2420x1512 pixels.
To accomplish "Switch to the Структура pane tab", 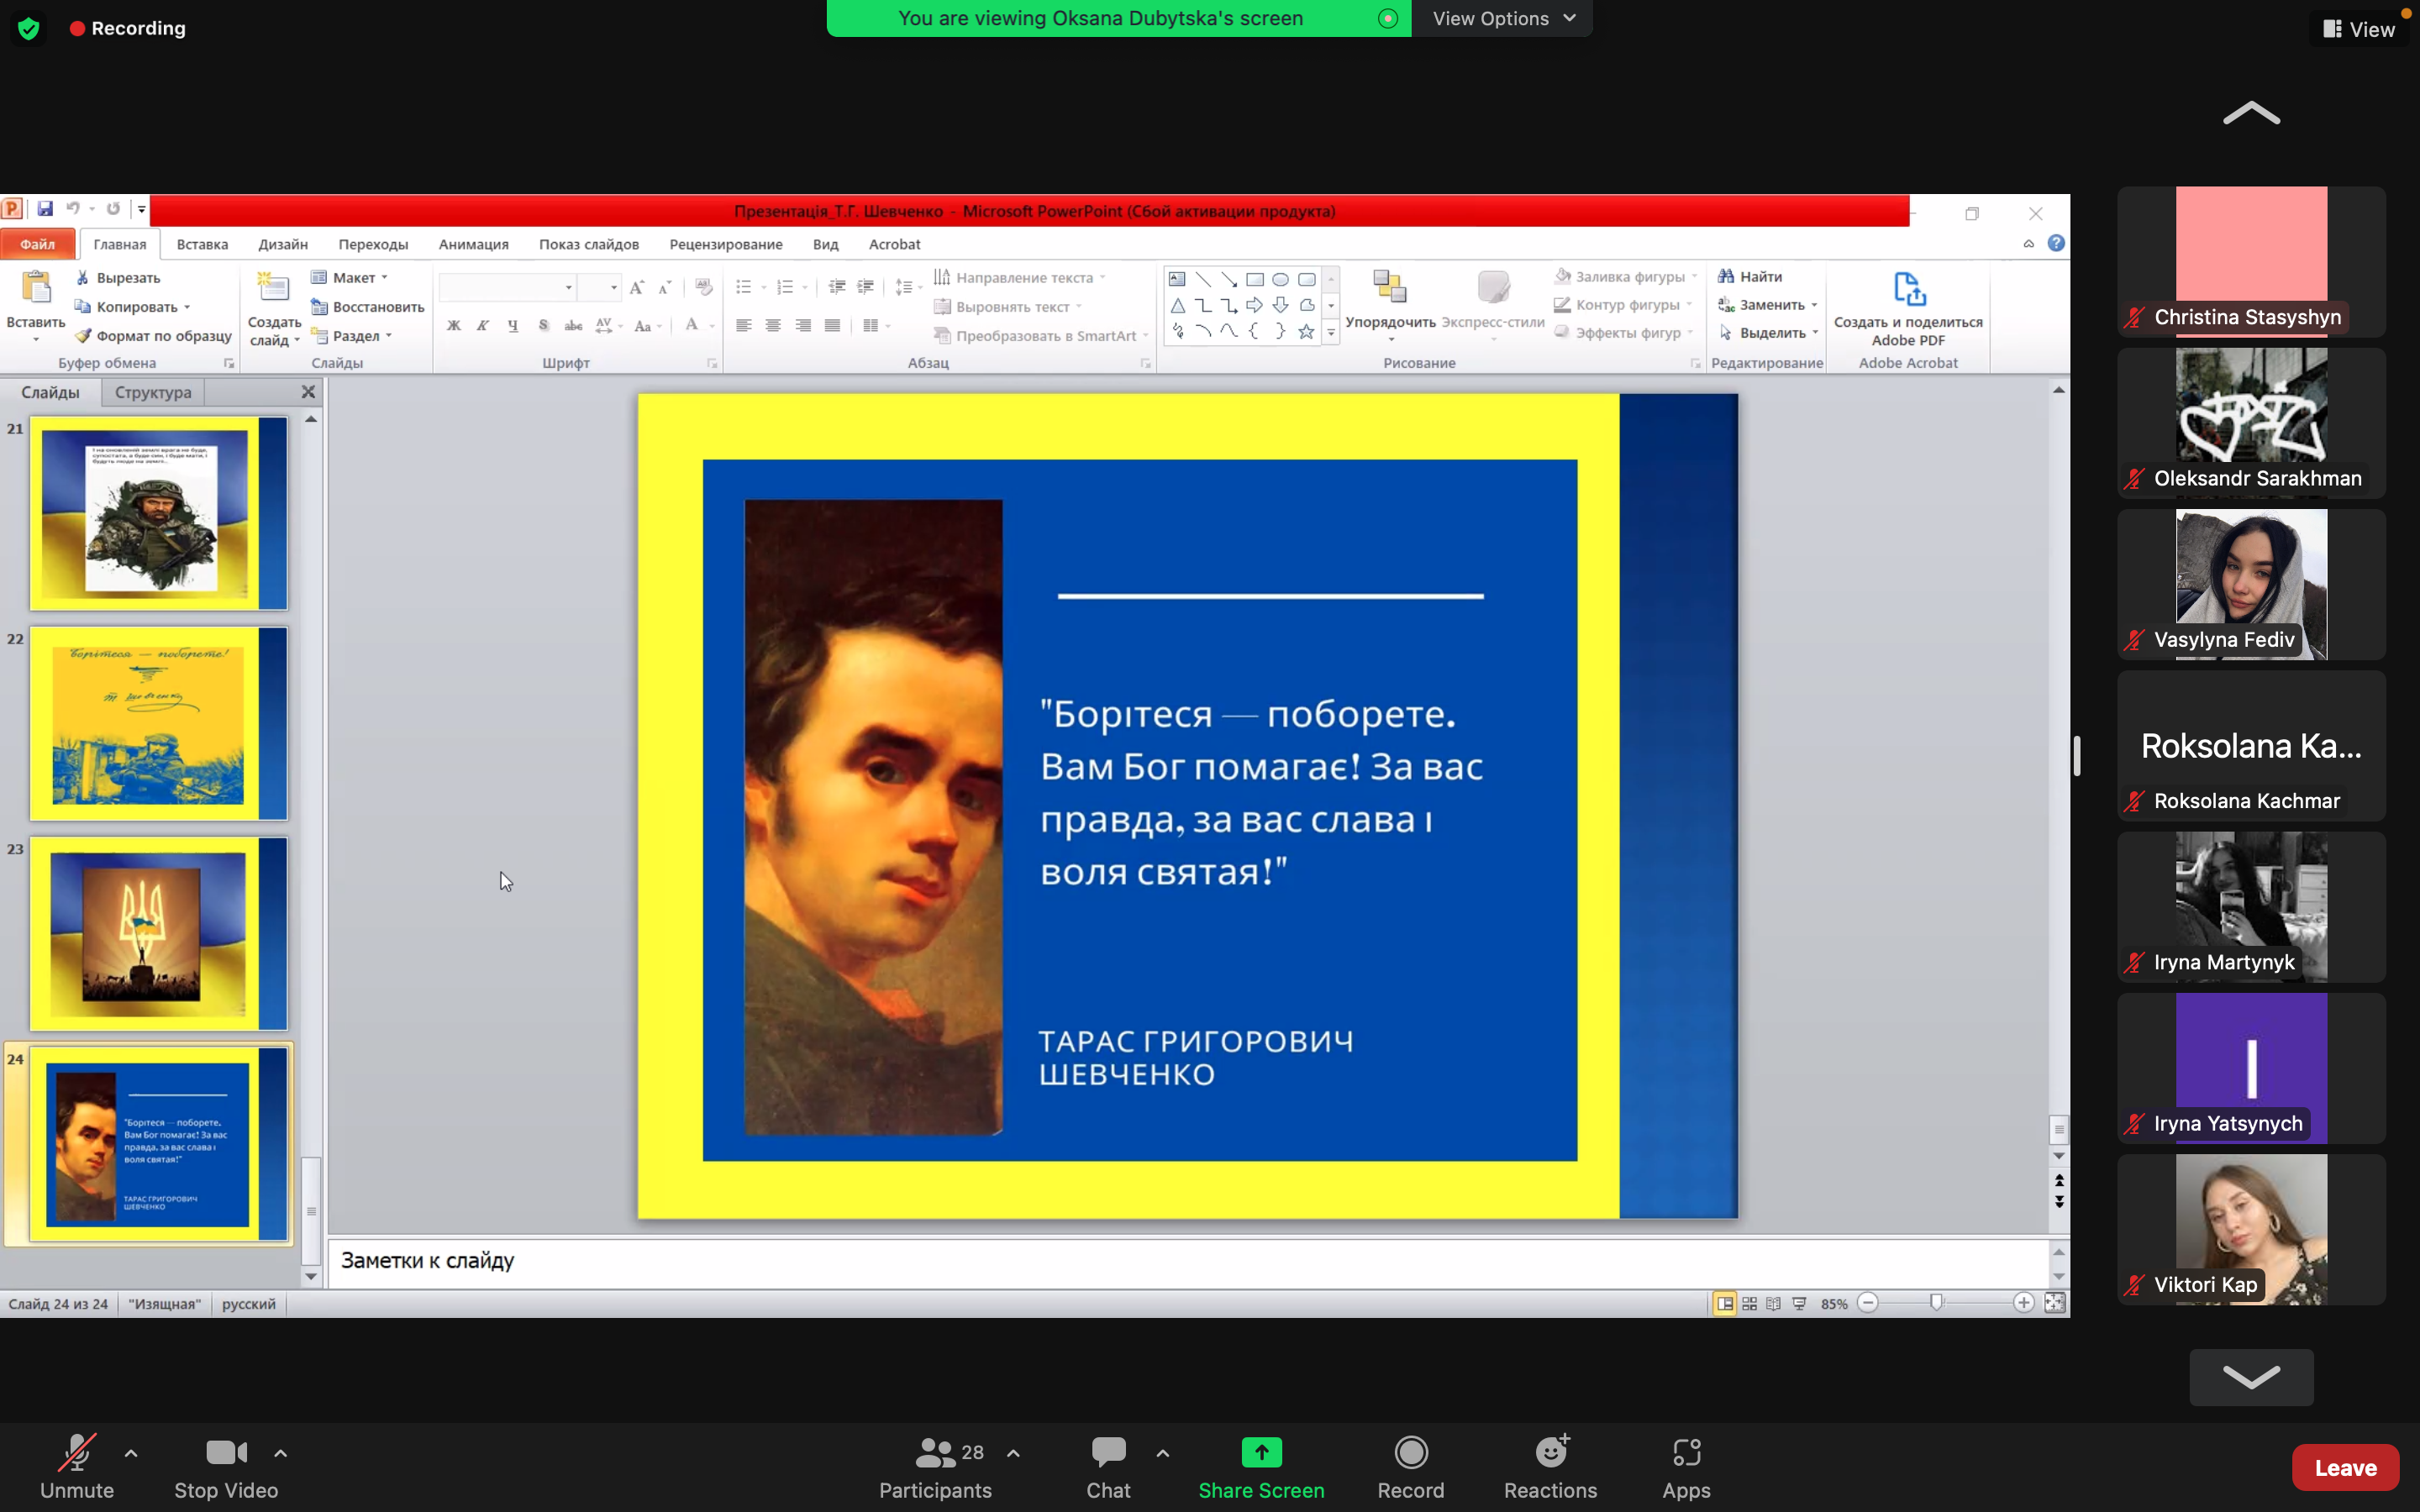I will point(153,392).
